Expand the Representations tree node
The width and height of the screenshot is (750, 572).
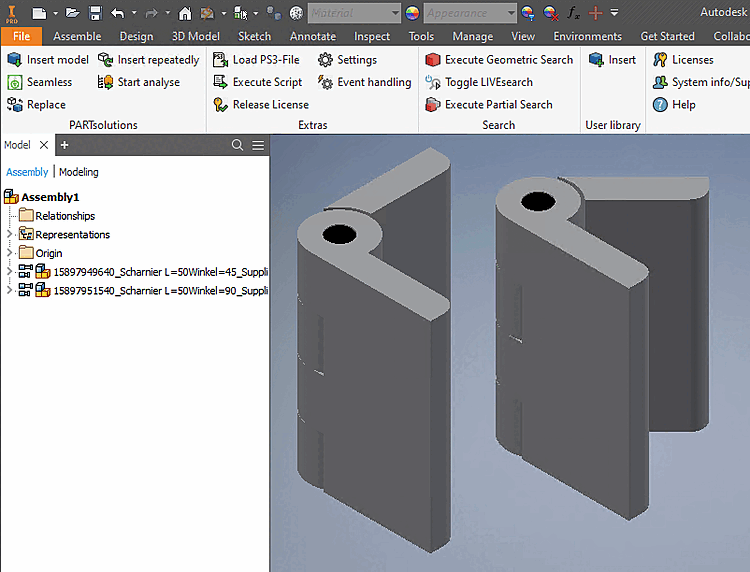coord(10,235)
